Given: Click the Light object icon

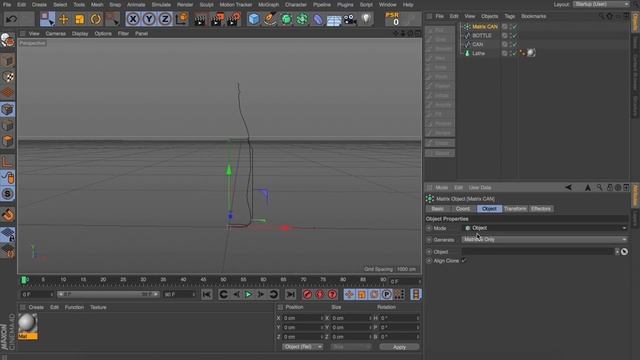Looking at the screenshot, I should [366, 19].
